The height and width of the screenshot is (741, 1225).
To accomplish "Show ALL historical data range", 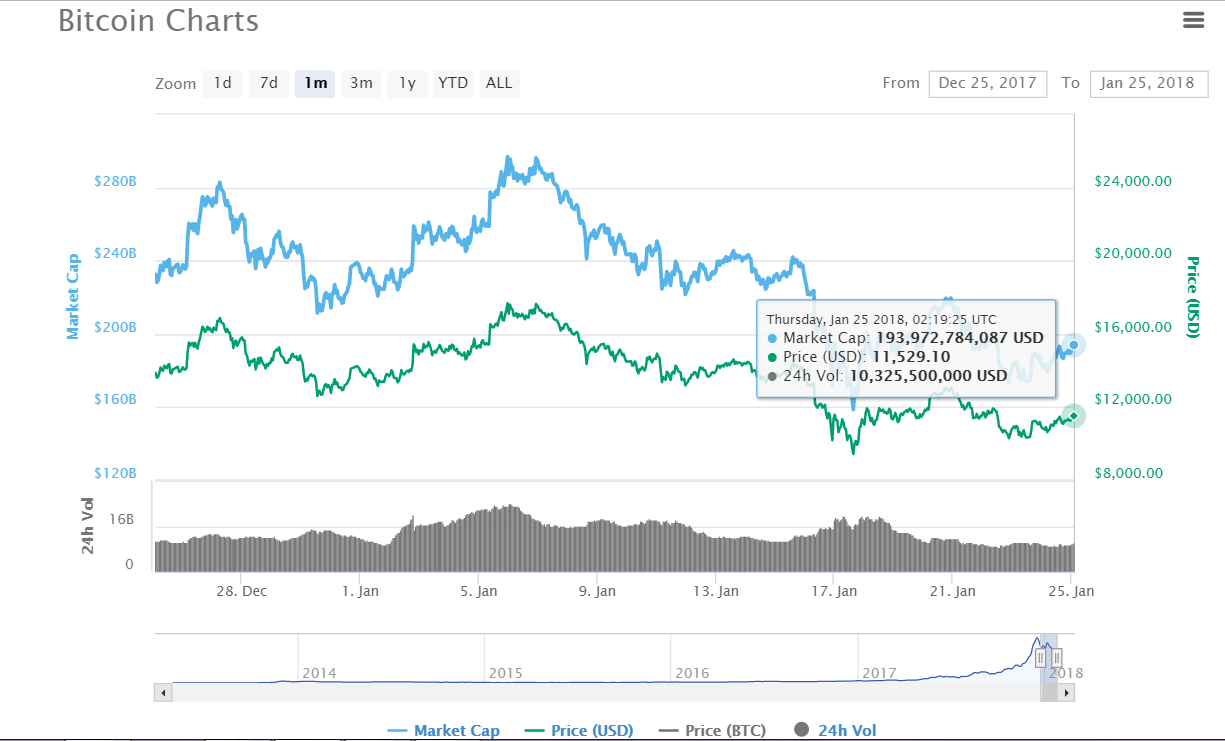I will [x=499, y=83].
